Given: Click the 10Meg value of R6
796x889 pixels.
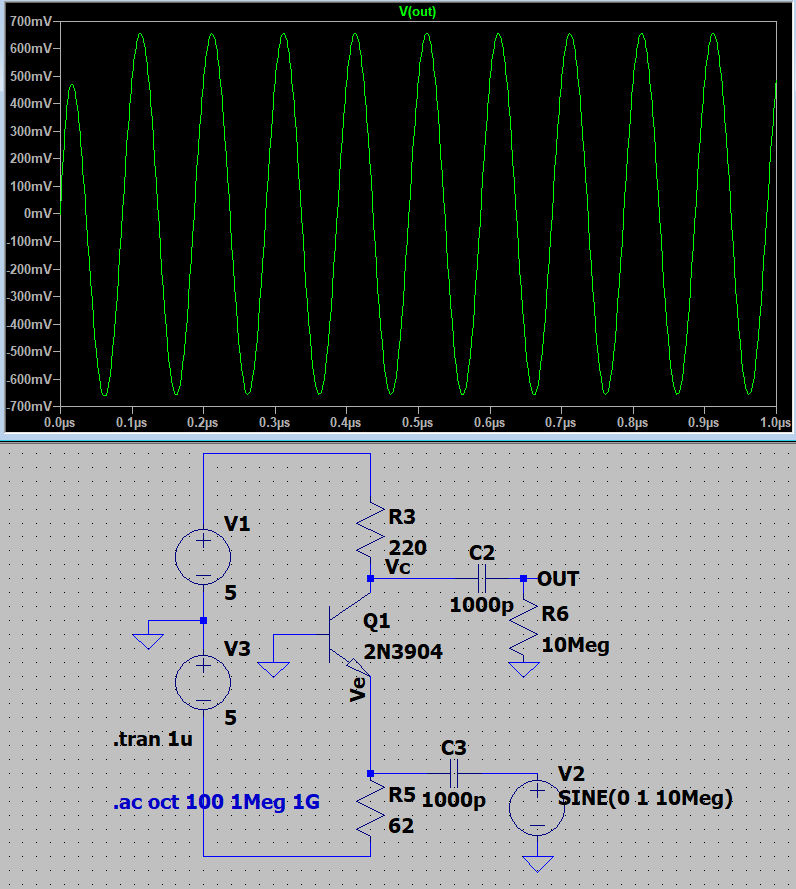Looking at the screenshot, I should click(575, 646).
